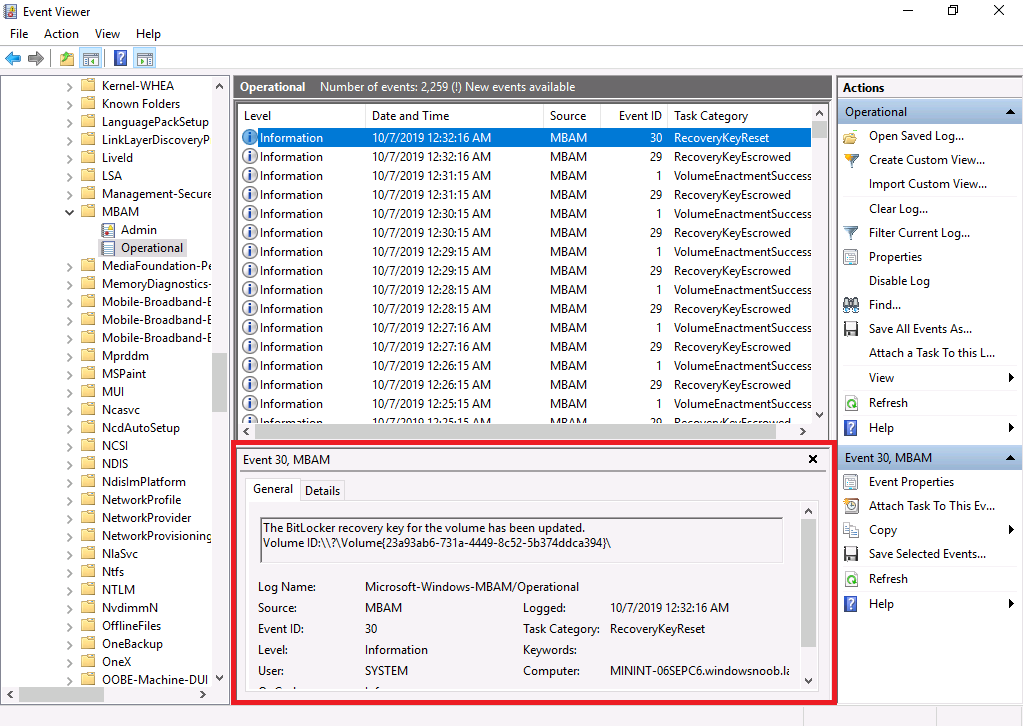Collapse the Event 30, MBAM actions section
Viewport: 1023px width, 726px height.
coord(1010,458)
